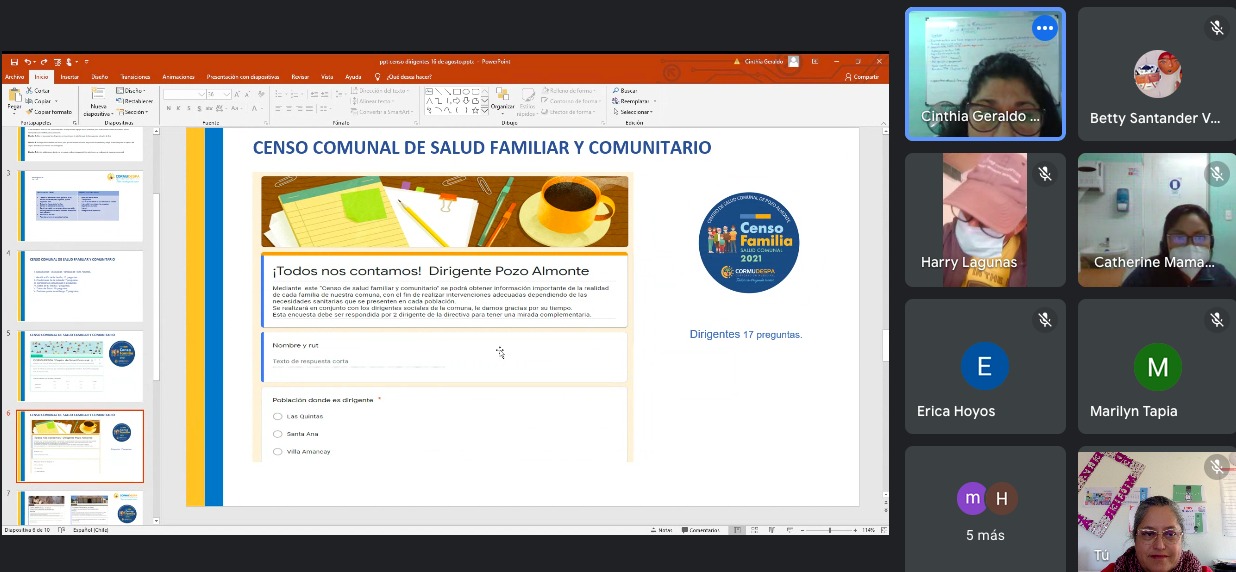Open the Presentación con diapositivas tab
The height and width of the screenshot is (572, 1236).
tap(243, 77)
